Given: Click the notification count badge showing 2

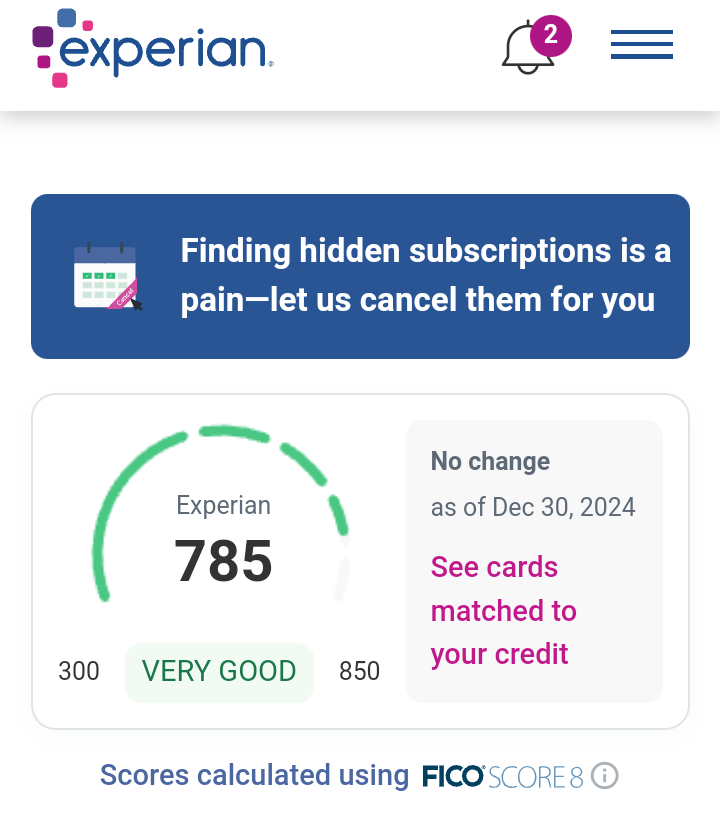Looking at the screenshot, I should pyautogui.click(x=550, y=35).
